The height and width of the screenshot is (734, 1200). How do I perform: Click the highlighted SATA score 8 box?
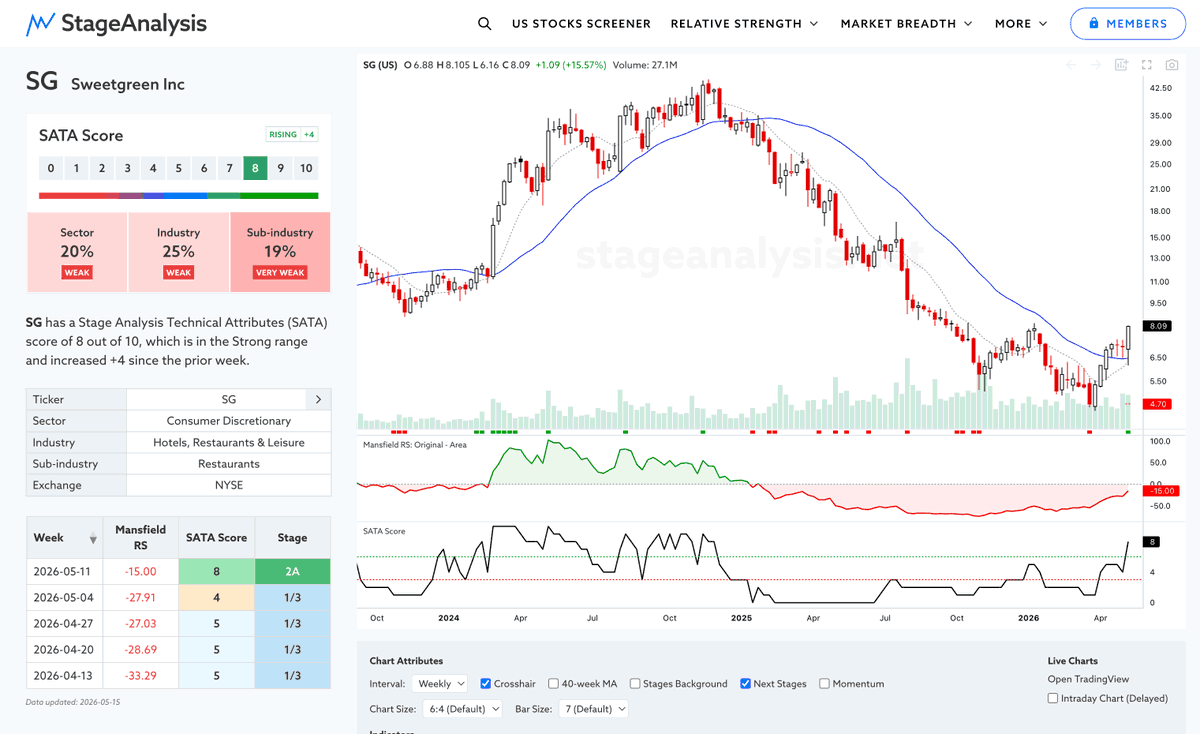tap(255, 168)
